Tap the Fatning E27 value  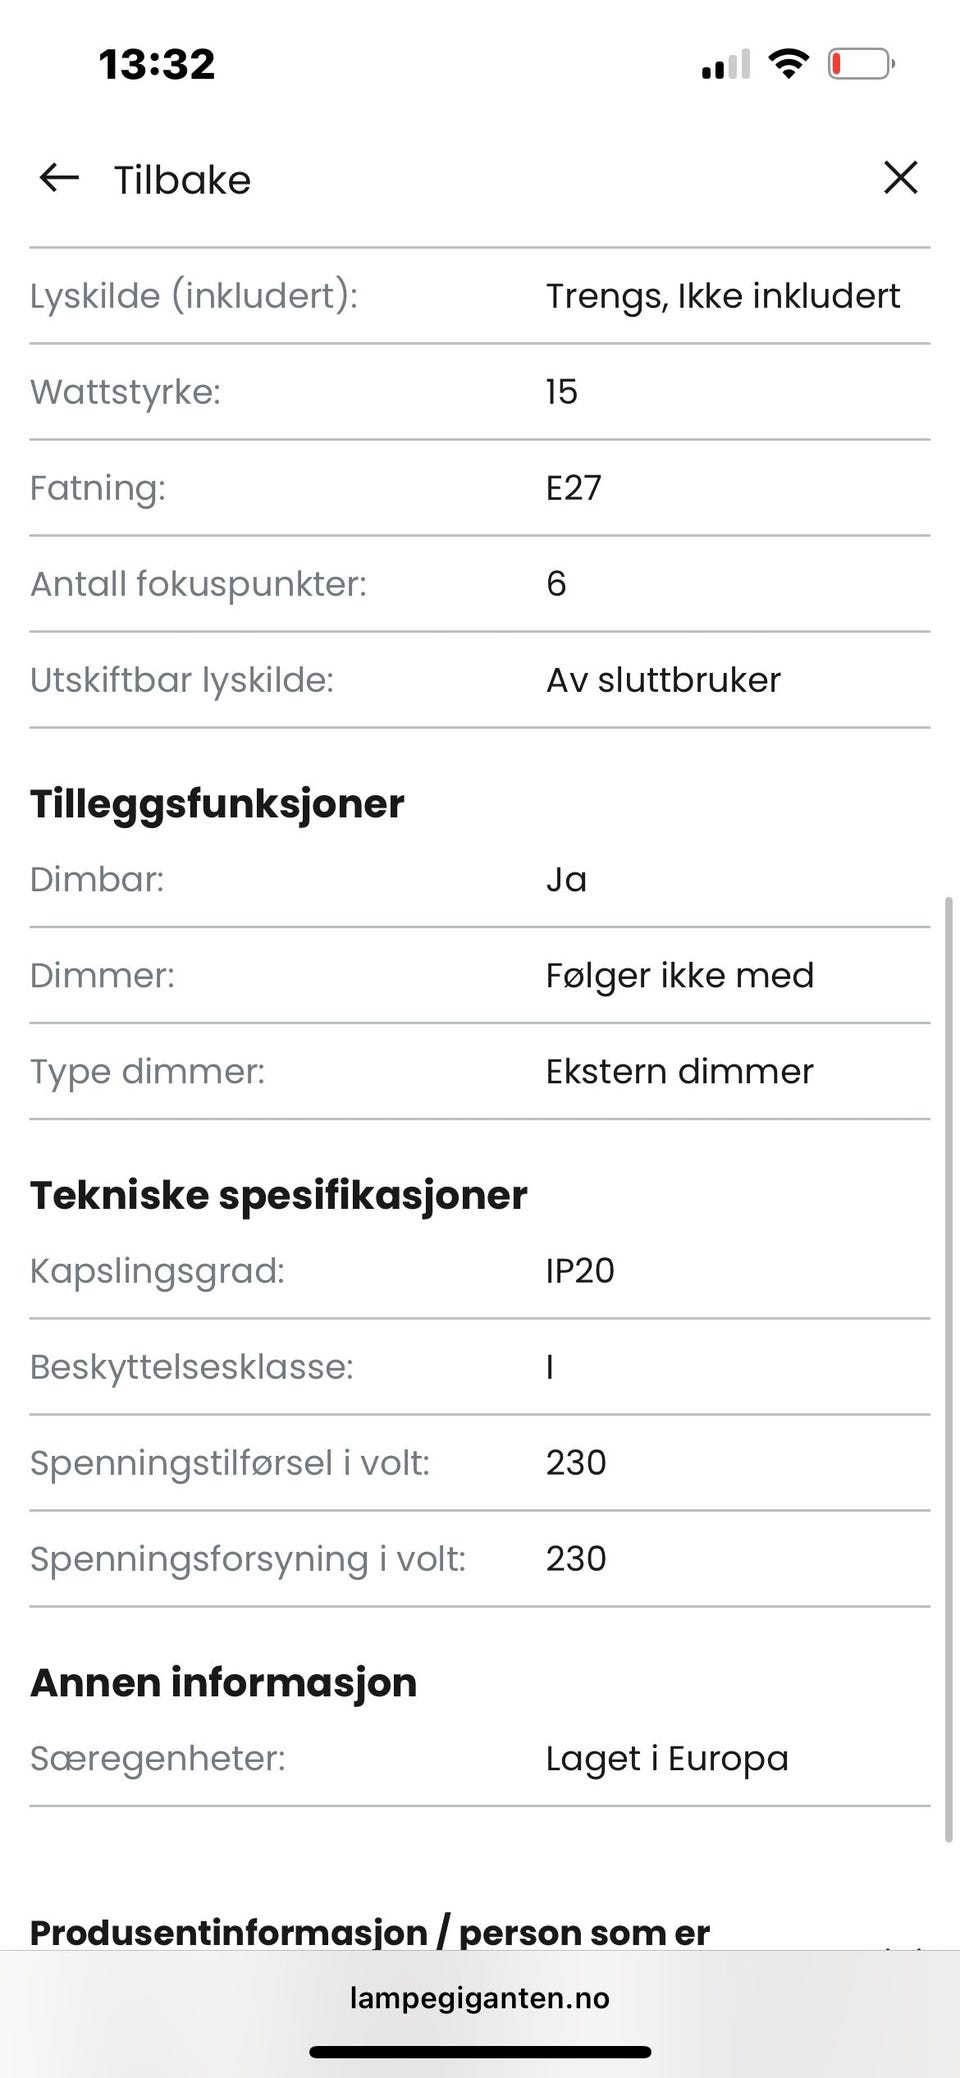coord(574,488)
